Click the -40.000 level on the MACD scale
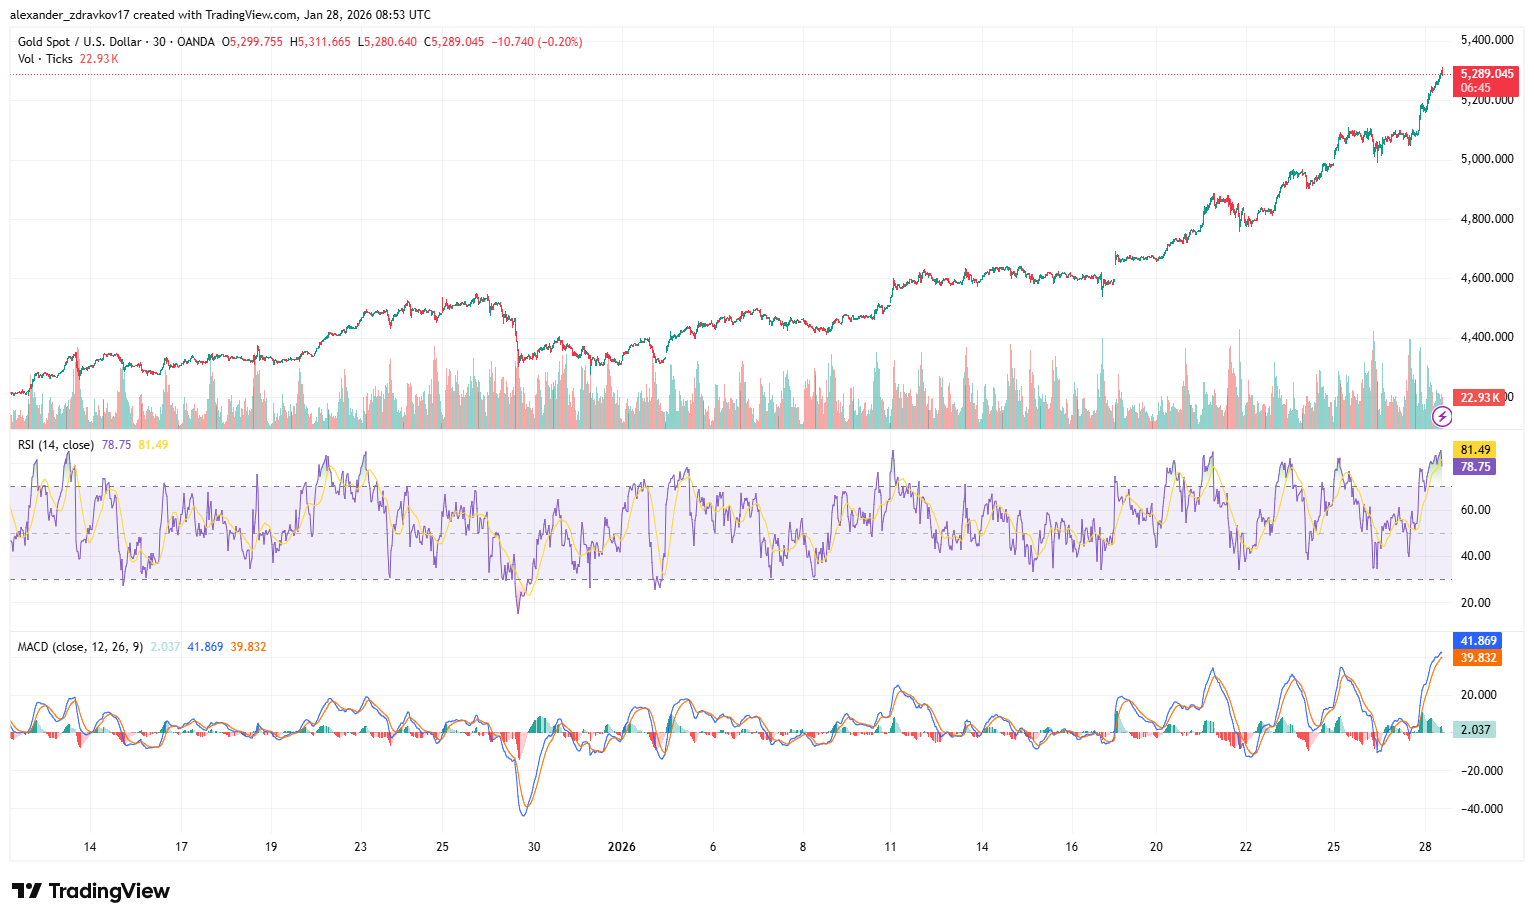This screenshot has width=1534, height=921. pyautogui.click(x=1481, y=809)
